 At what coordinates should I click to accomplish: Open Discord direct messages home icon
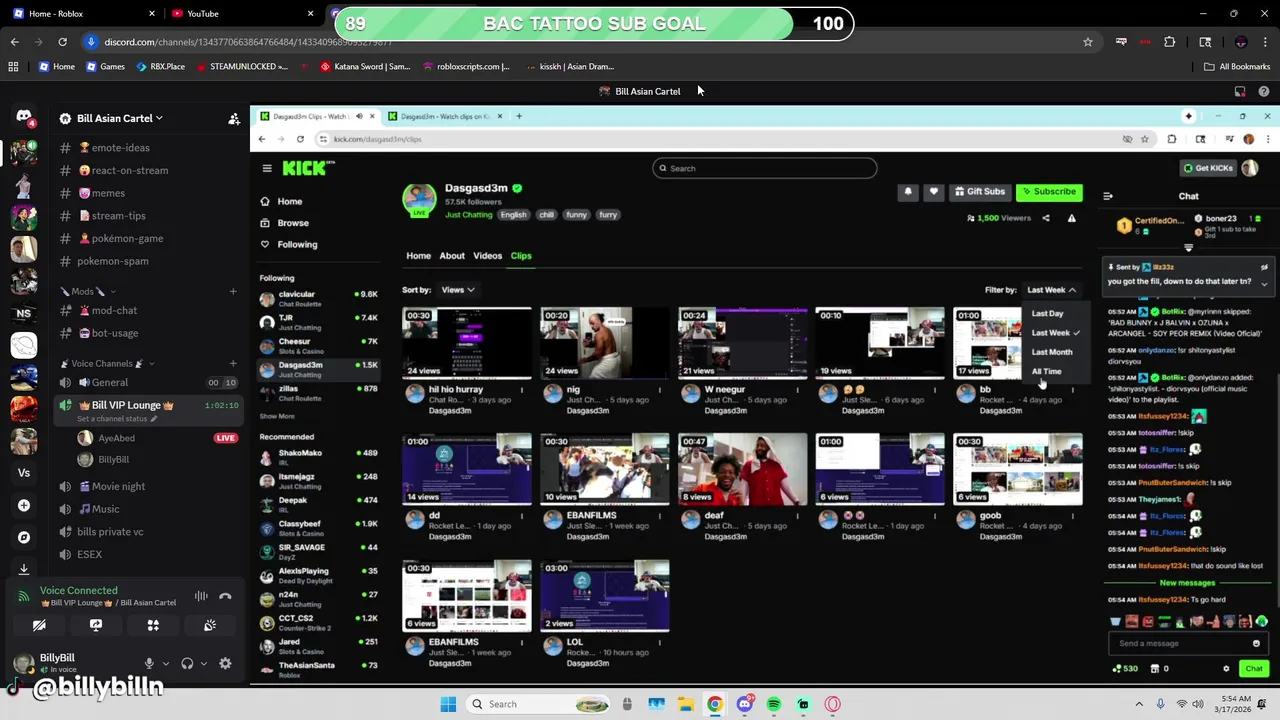(x=24, y=117)
